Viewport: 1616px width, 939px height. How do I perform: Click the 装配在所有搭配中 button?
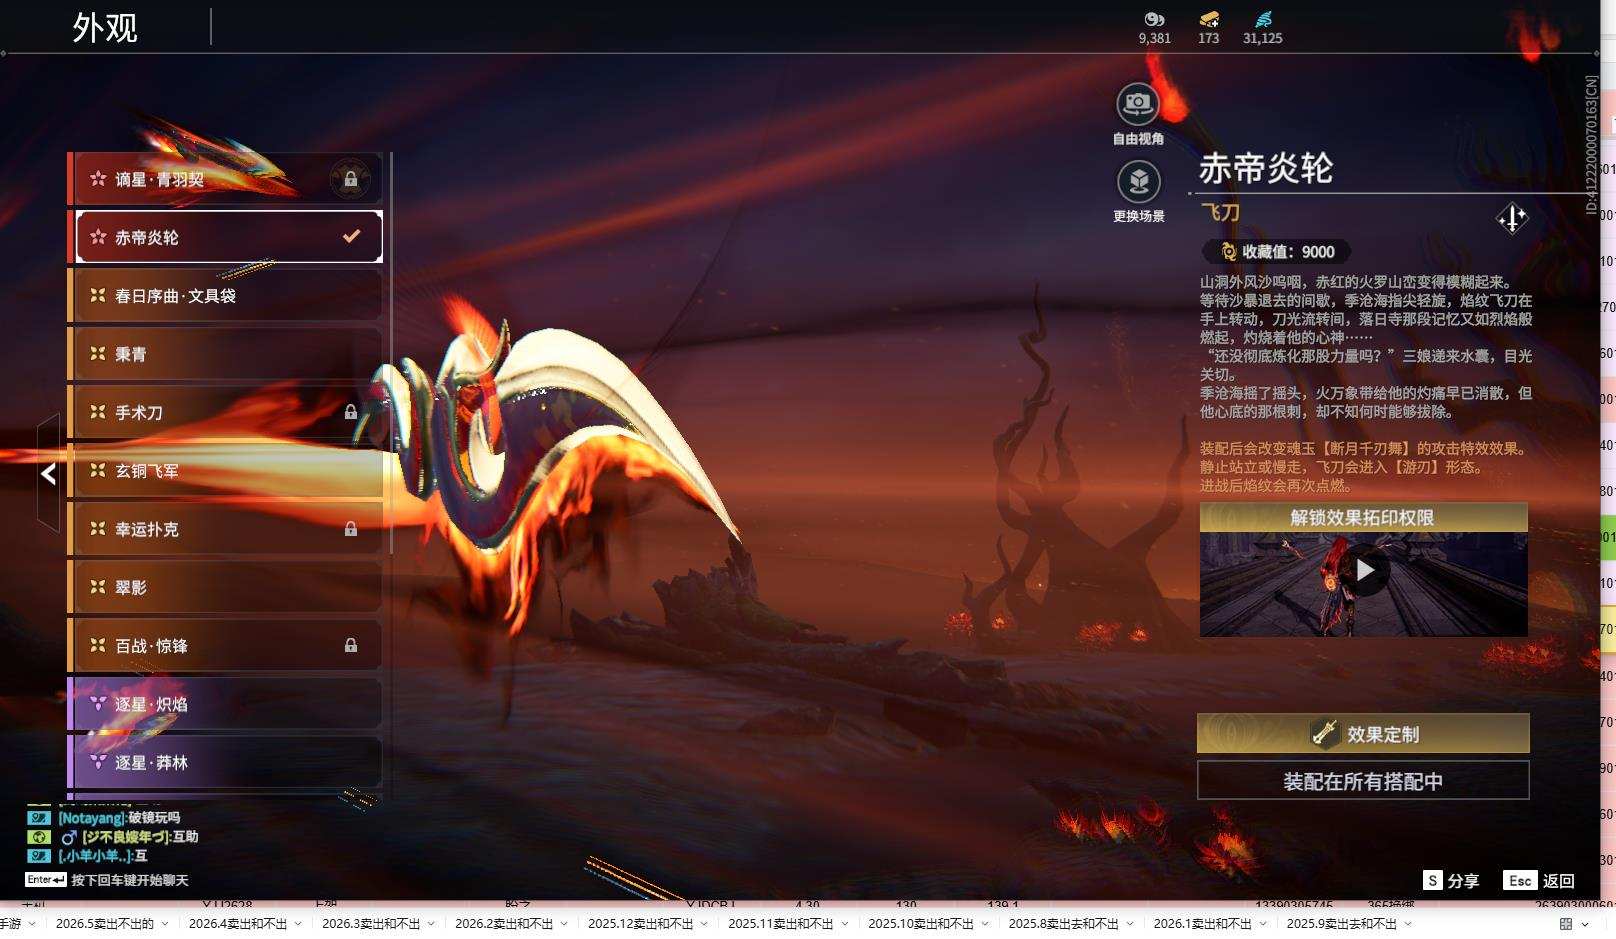click(1363, 781)
